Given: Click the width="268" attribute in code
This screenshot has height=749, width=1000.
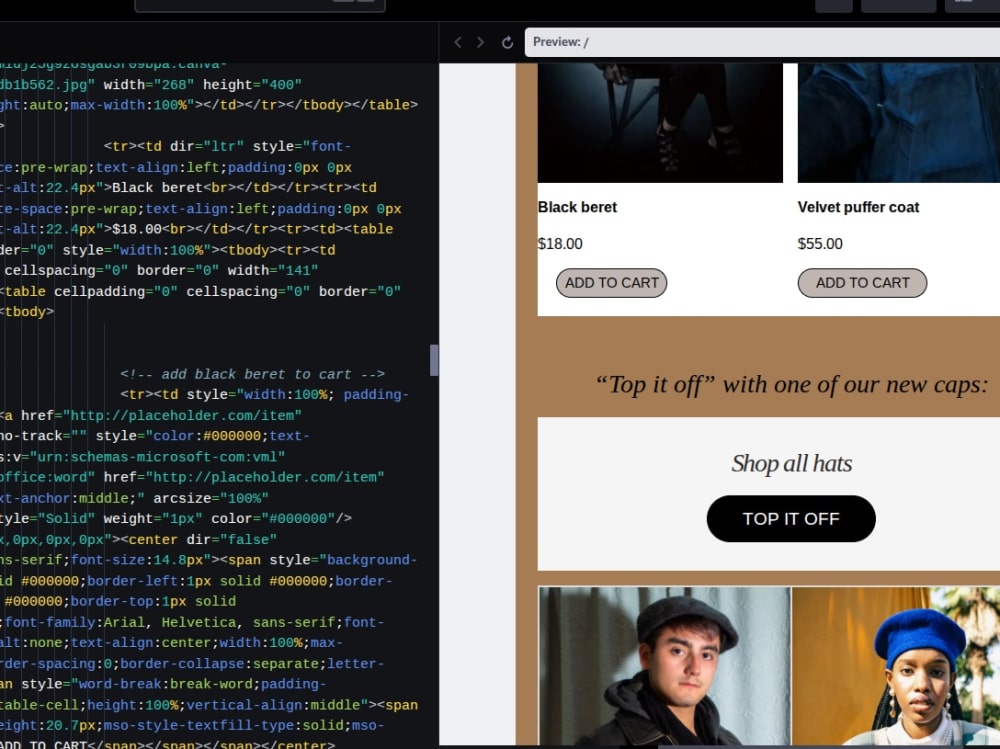Looking at the screenshot, I should click(149, 84).
